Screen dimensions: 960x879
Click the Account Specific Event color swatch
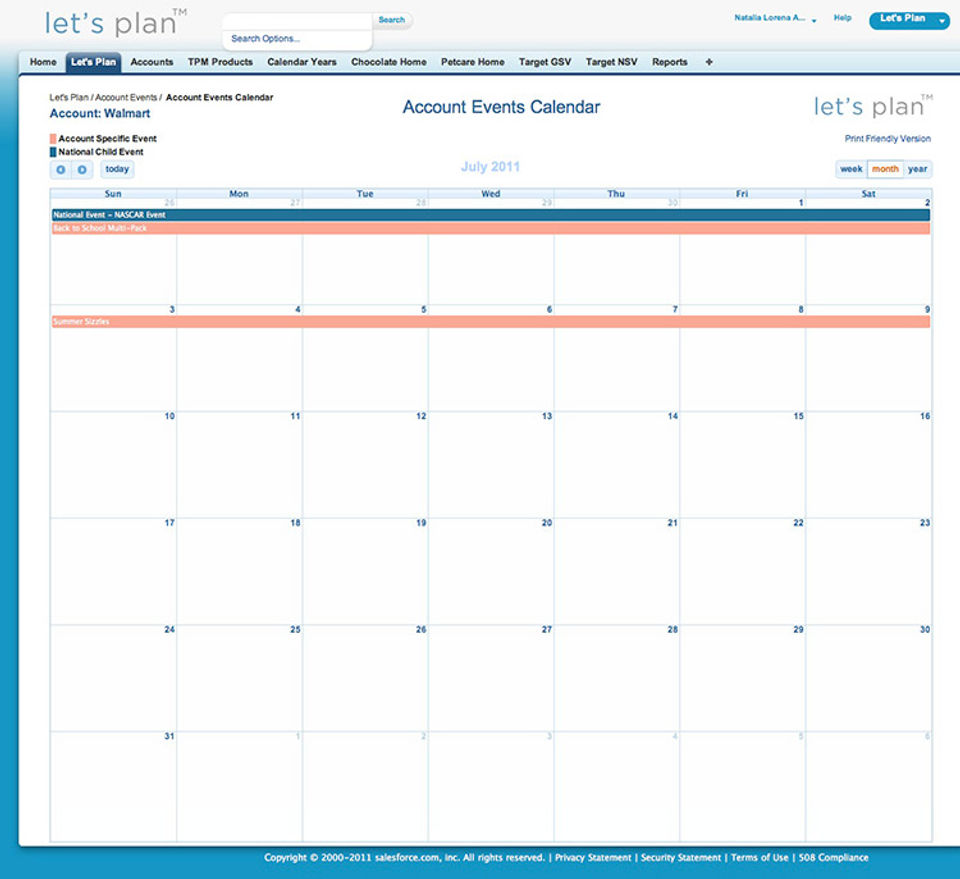click(x=53, y=139)
